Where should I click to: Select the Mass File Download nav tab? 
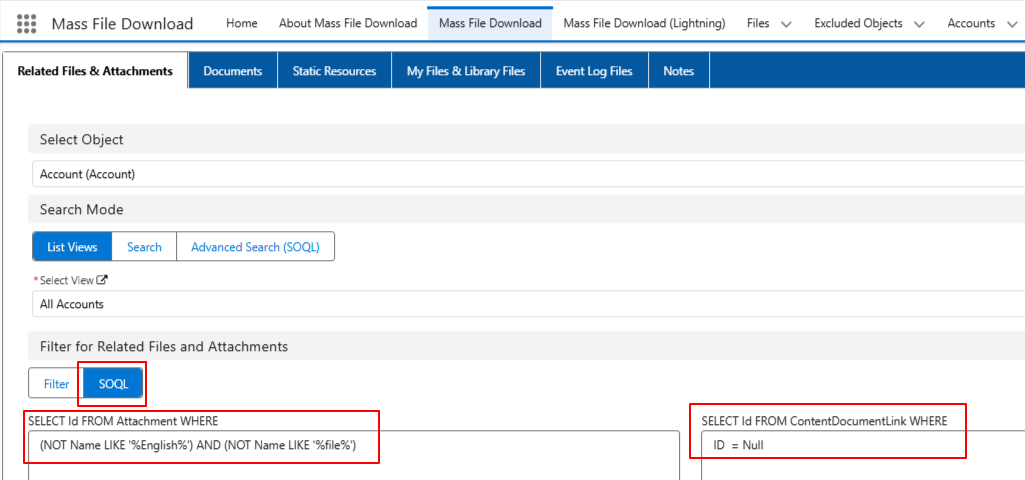[x=490, y=24]
